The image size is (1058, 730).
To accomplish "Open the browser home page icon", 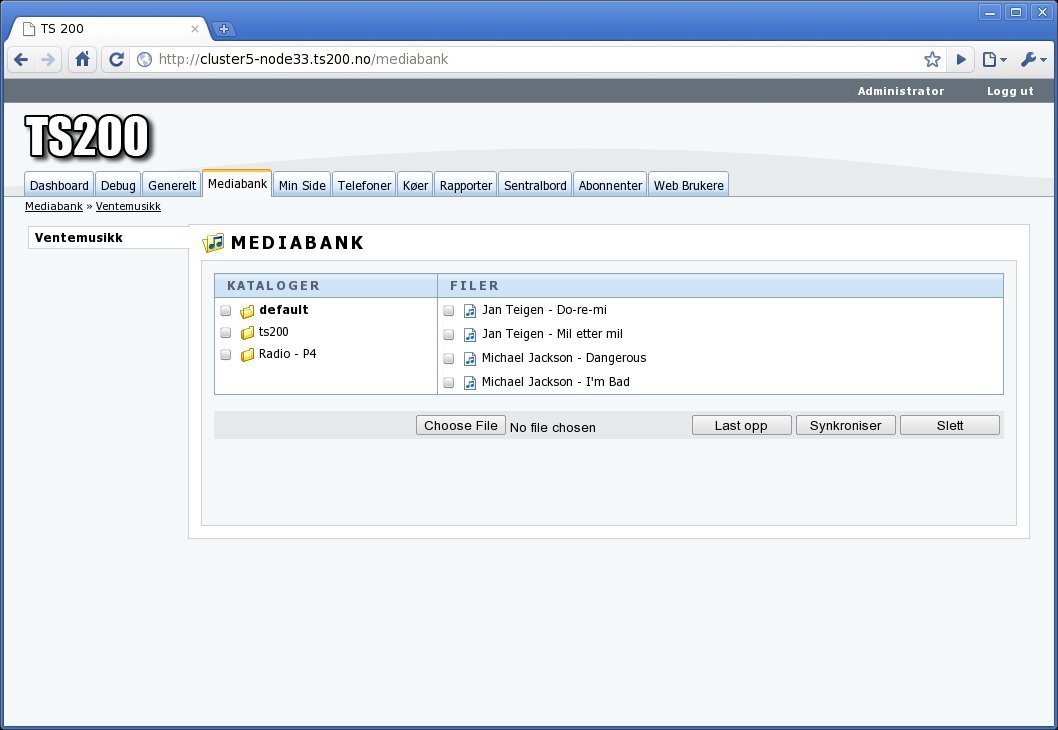I will click(82, 59).
